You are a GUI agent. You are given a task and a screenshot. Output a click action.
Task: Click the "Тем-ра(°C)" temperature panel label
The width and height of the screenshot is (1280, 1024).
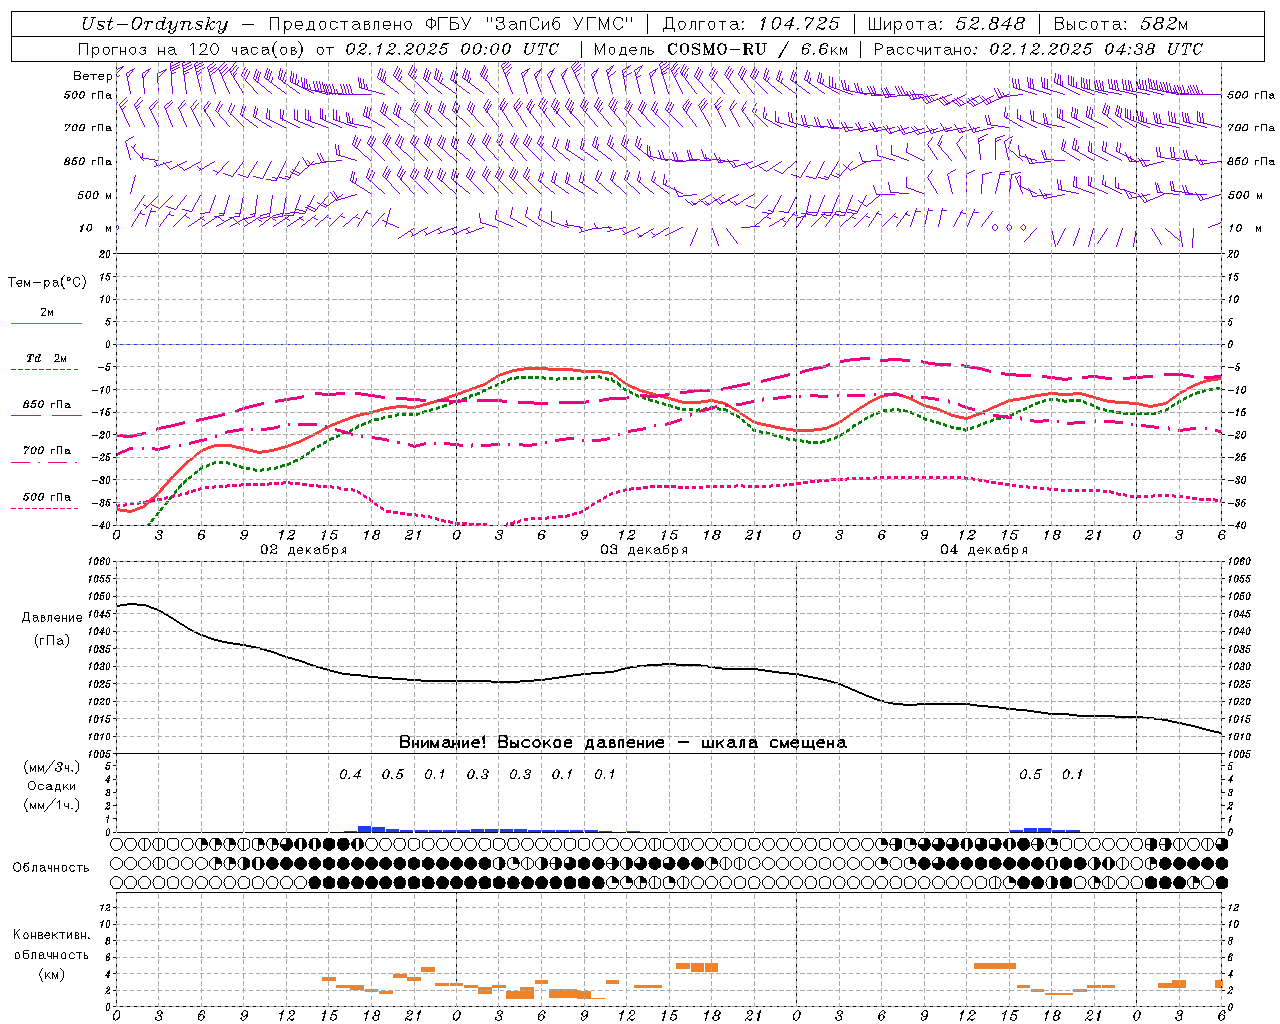(47, 283)
